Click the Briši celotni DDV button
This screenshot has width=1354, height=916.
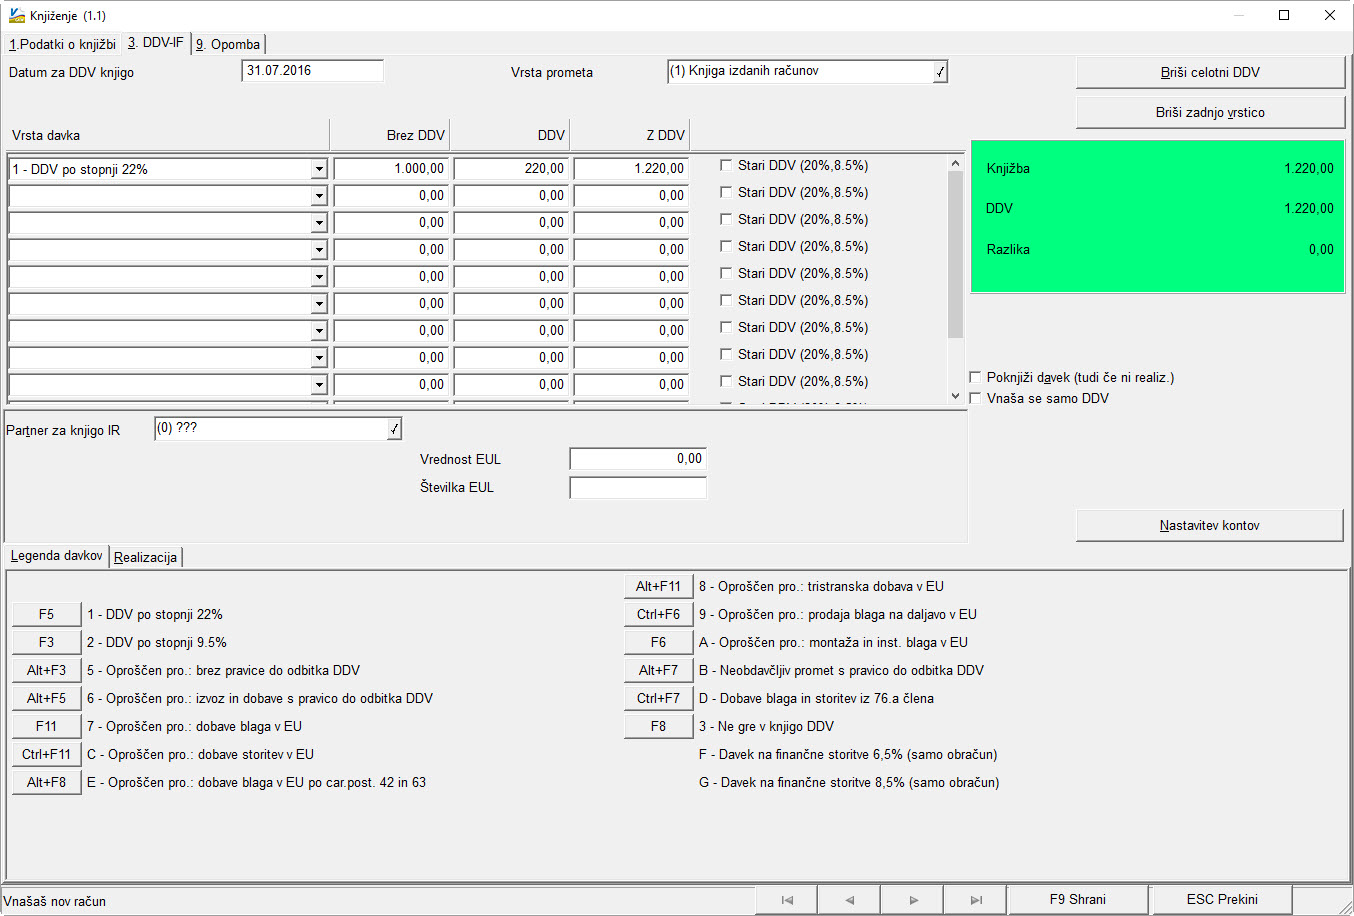(1210, 72)
